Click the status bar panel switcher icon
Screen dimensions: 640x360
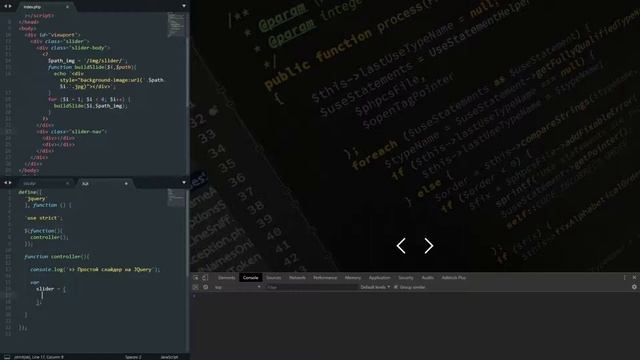coord(7,357)
